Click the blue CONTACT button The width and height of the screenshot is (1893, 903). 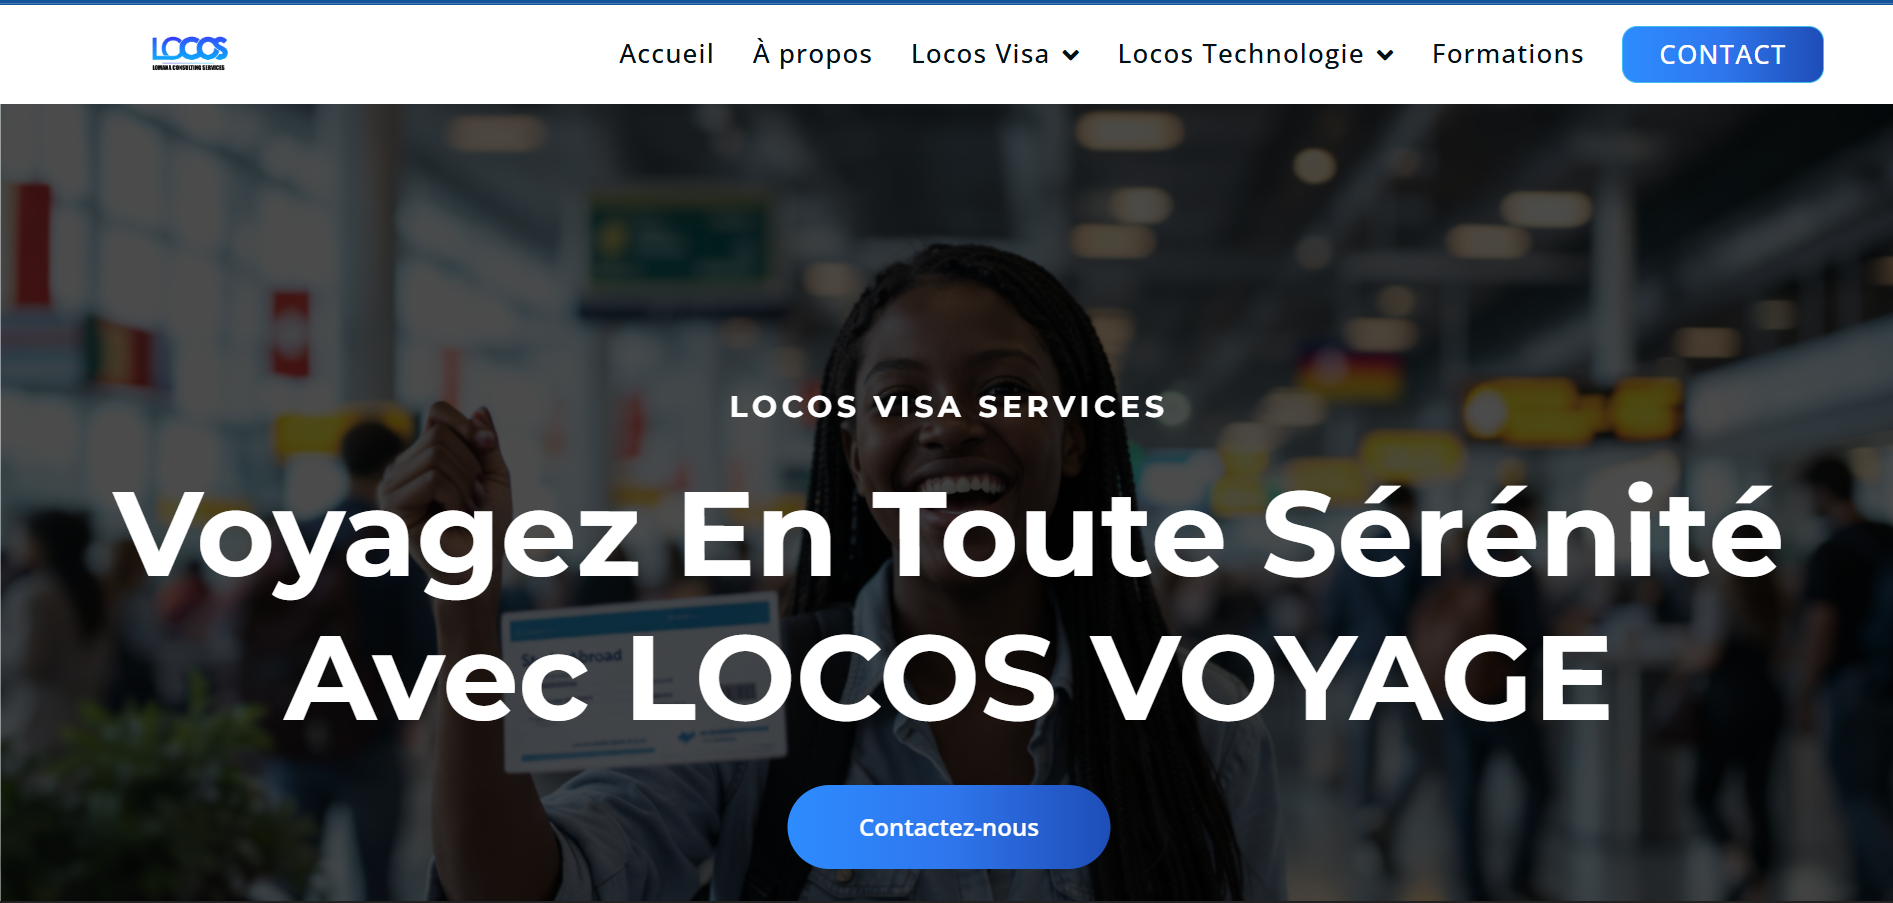click(1722, 54)
